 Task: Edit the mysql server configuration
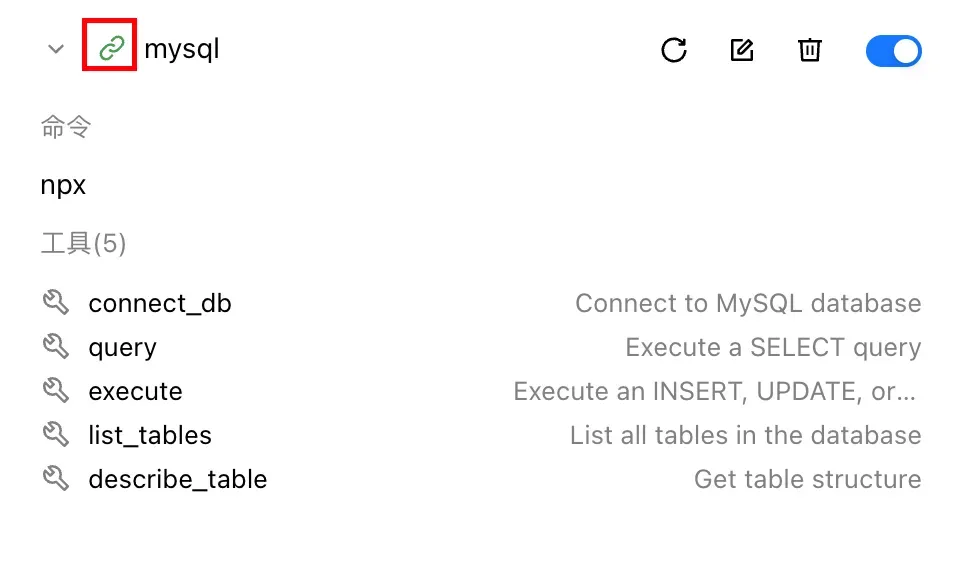(x=742, y=50)
